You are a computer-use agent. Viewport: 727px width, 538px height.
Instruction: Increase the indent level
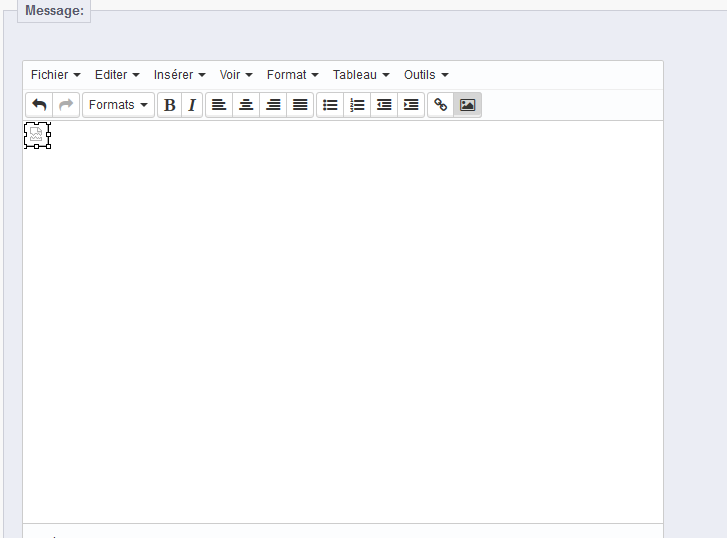pos(411,105)
